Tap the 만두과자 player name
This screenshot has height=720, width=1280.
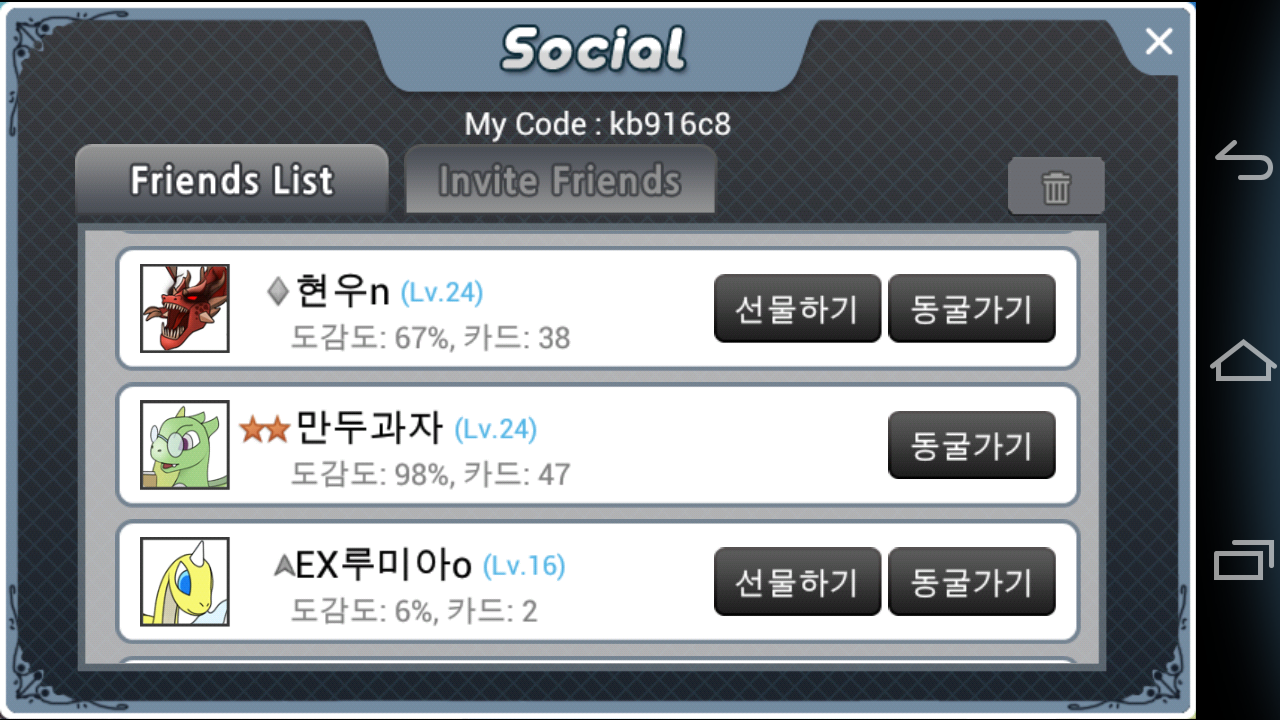coord(369,428)
